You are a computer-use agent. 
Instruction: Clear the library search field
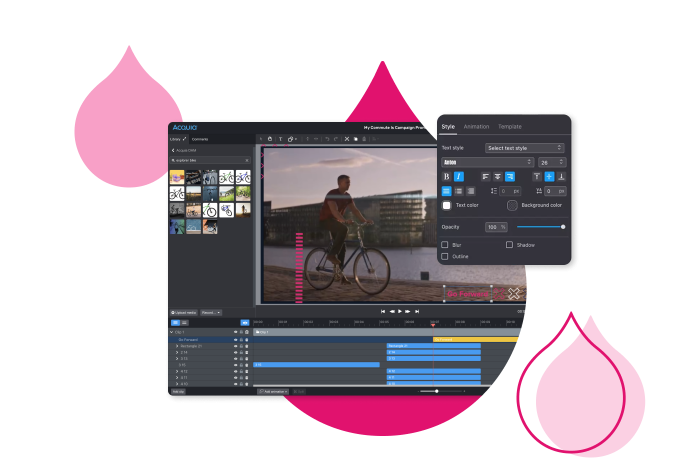pyautogui.click(x=247, y=160)
